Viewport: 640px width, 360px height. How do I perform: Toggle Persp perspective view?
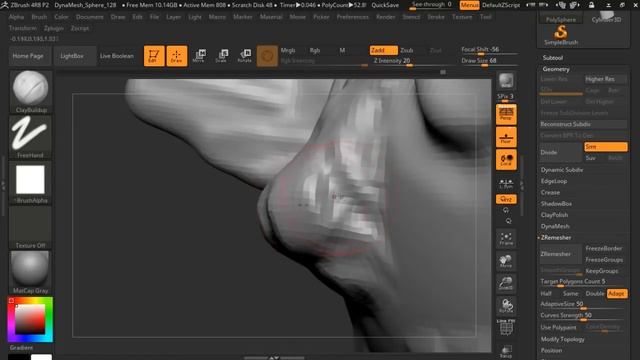[x=506, y=114]
